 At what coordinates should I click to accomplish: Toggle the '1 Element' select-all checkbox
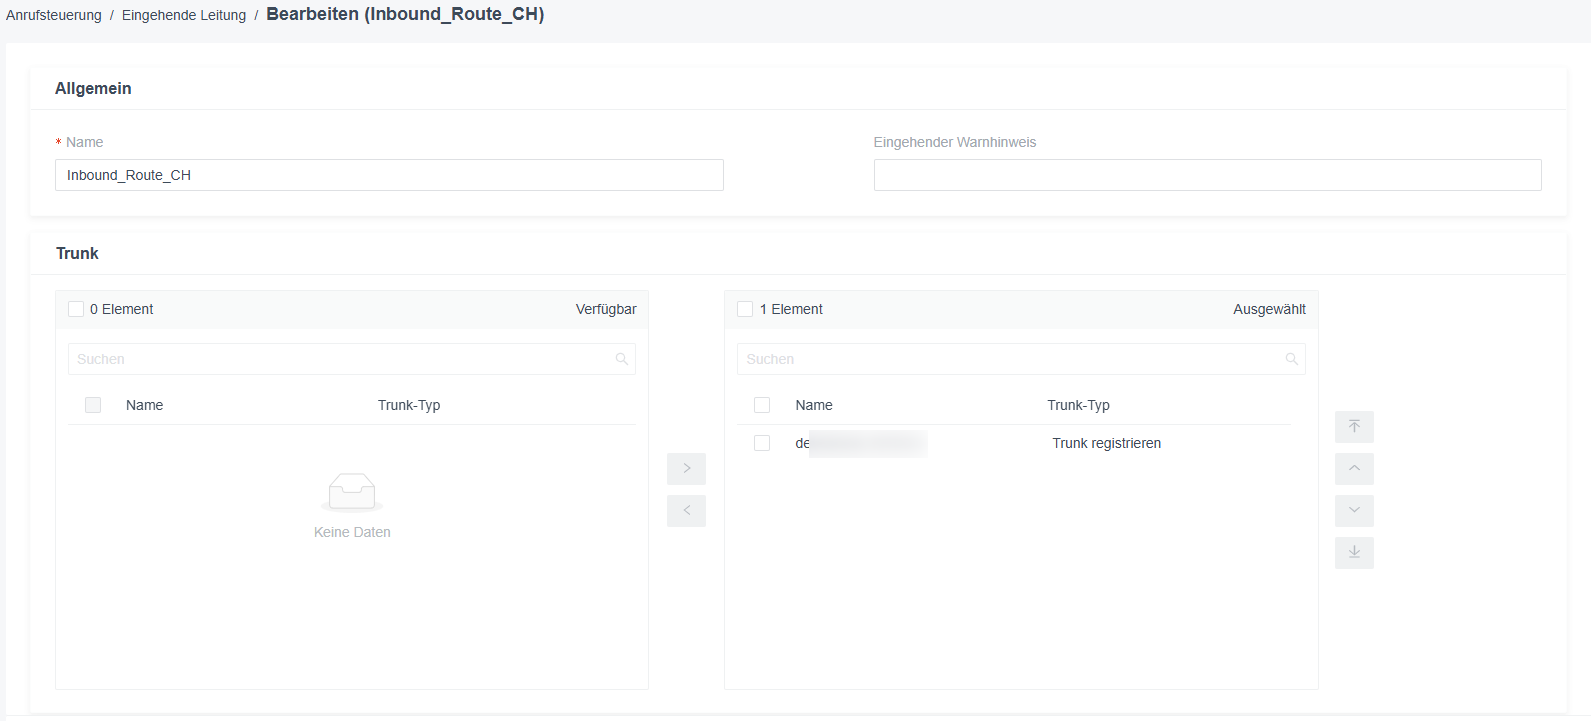(x=745, y=309)
